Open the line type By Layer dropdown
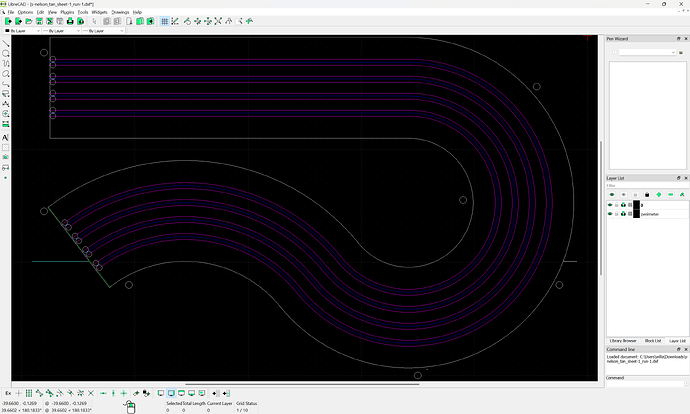The image size is (690, 414). [x=102, y=31]
